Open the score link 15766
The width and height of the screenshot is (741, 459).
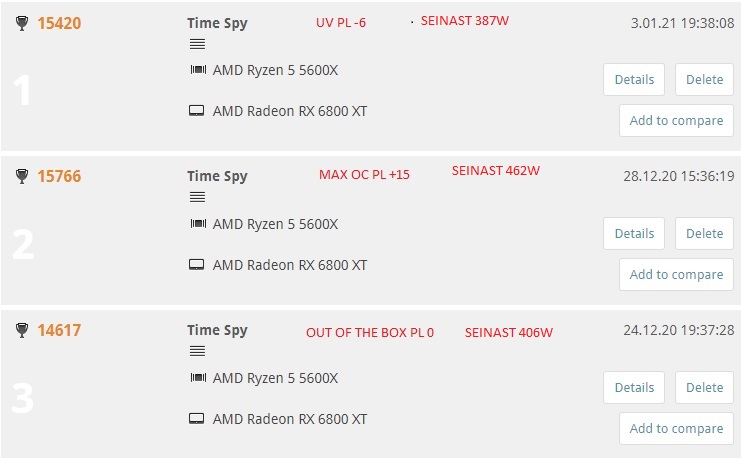pos(59,176)
